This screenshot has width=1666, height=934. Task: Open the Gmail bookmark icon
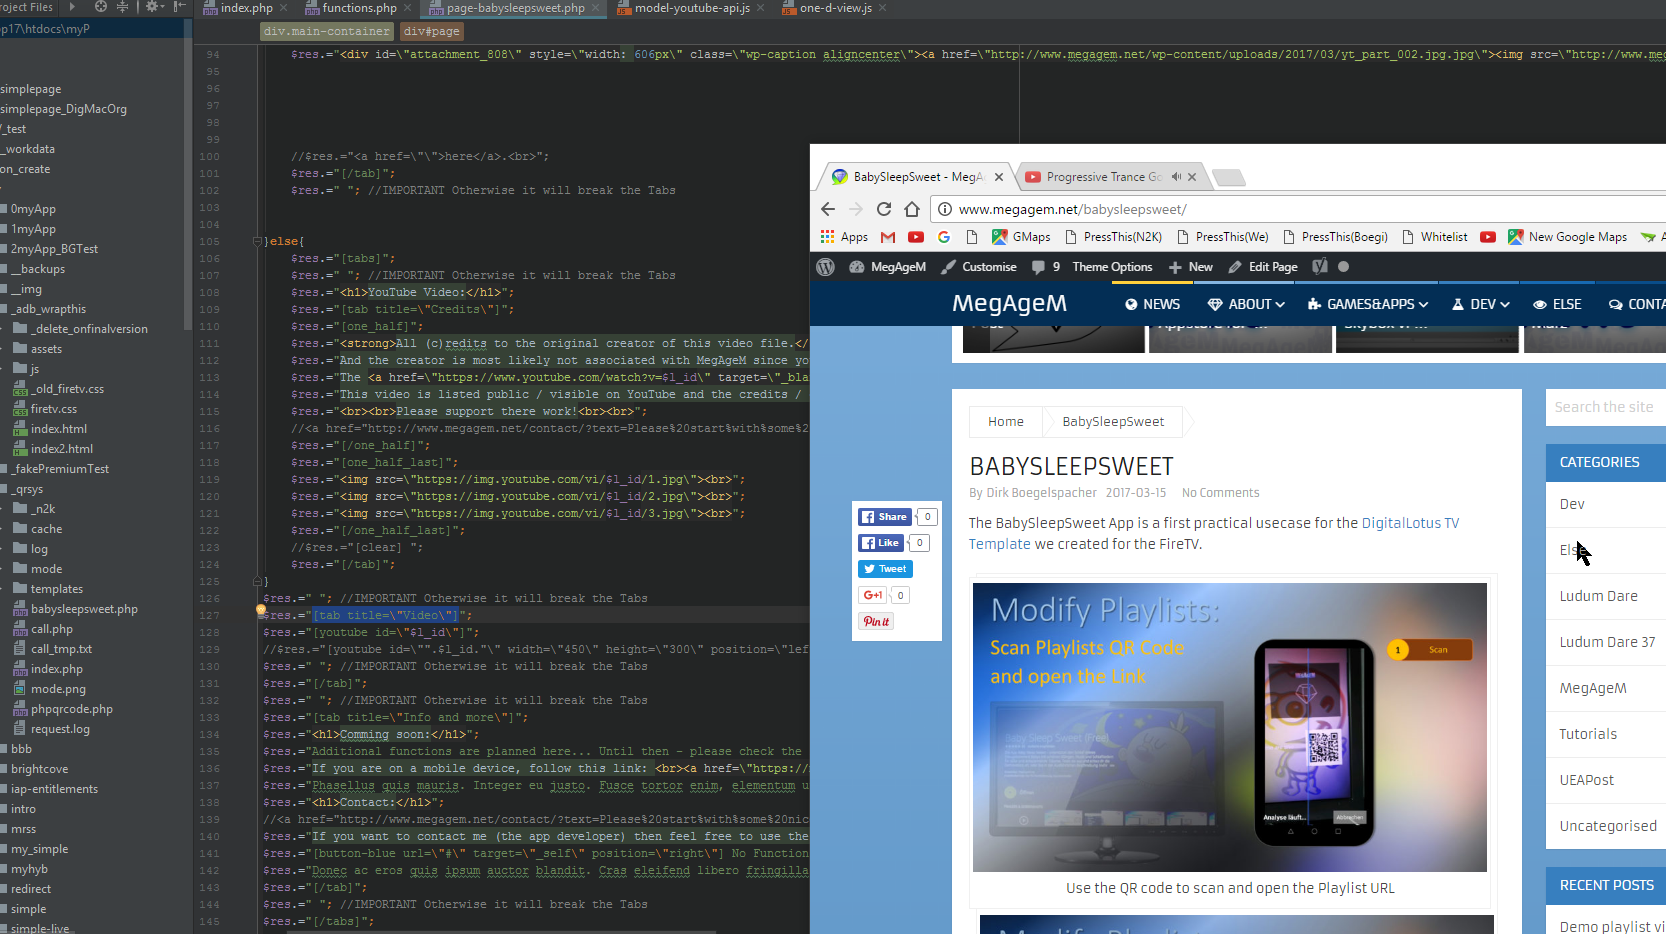[x=888, y=237]
